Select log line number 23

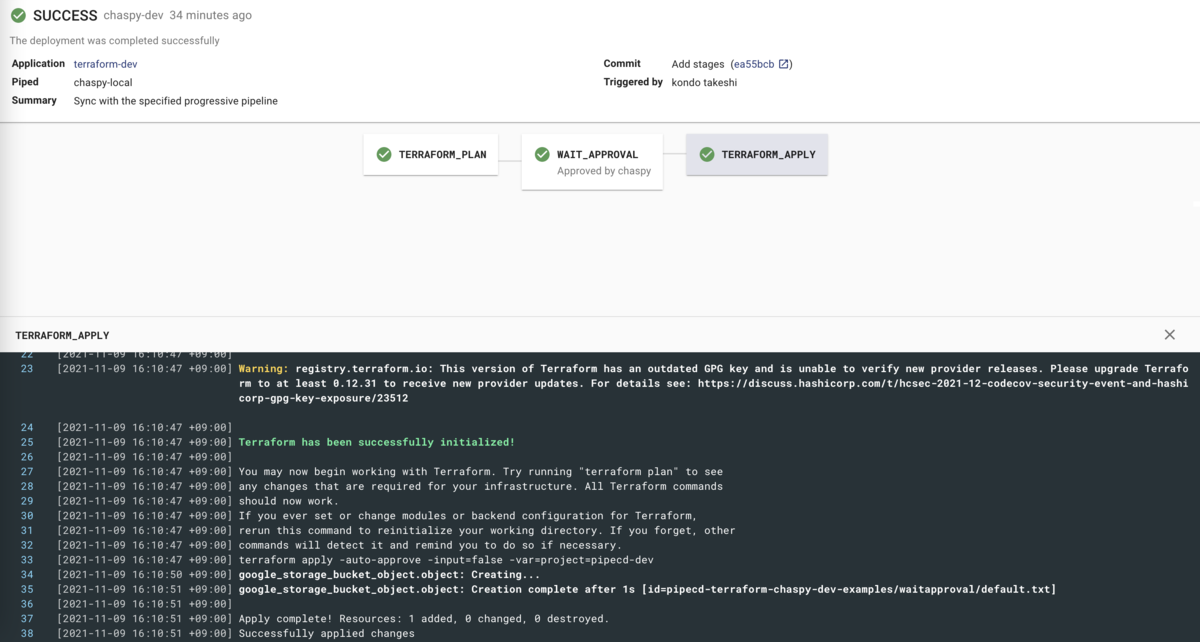26,368
